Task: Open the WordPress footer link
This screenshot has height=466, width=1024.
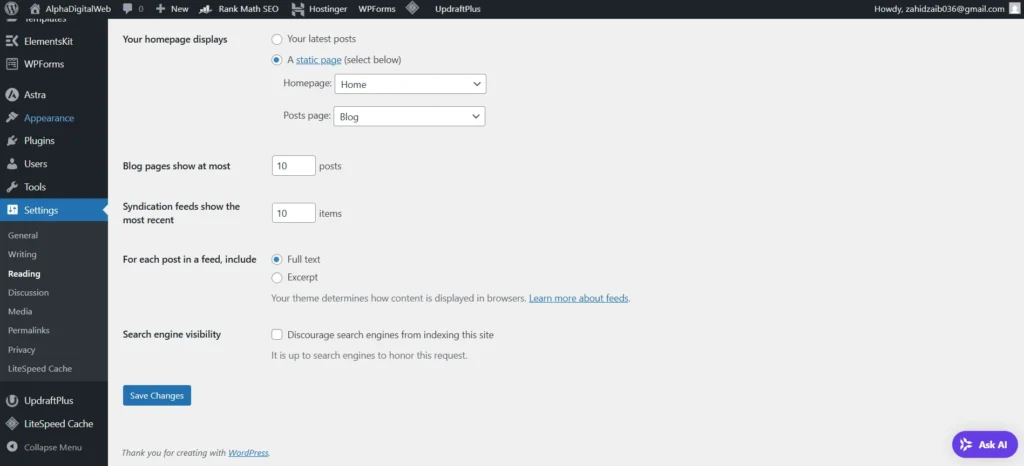Action: coord(248,452)
